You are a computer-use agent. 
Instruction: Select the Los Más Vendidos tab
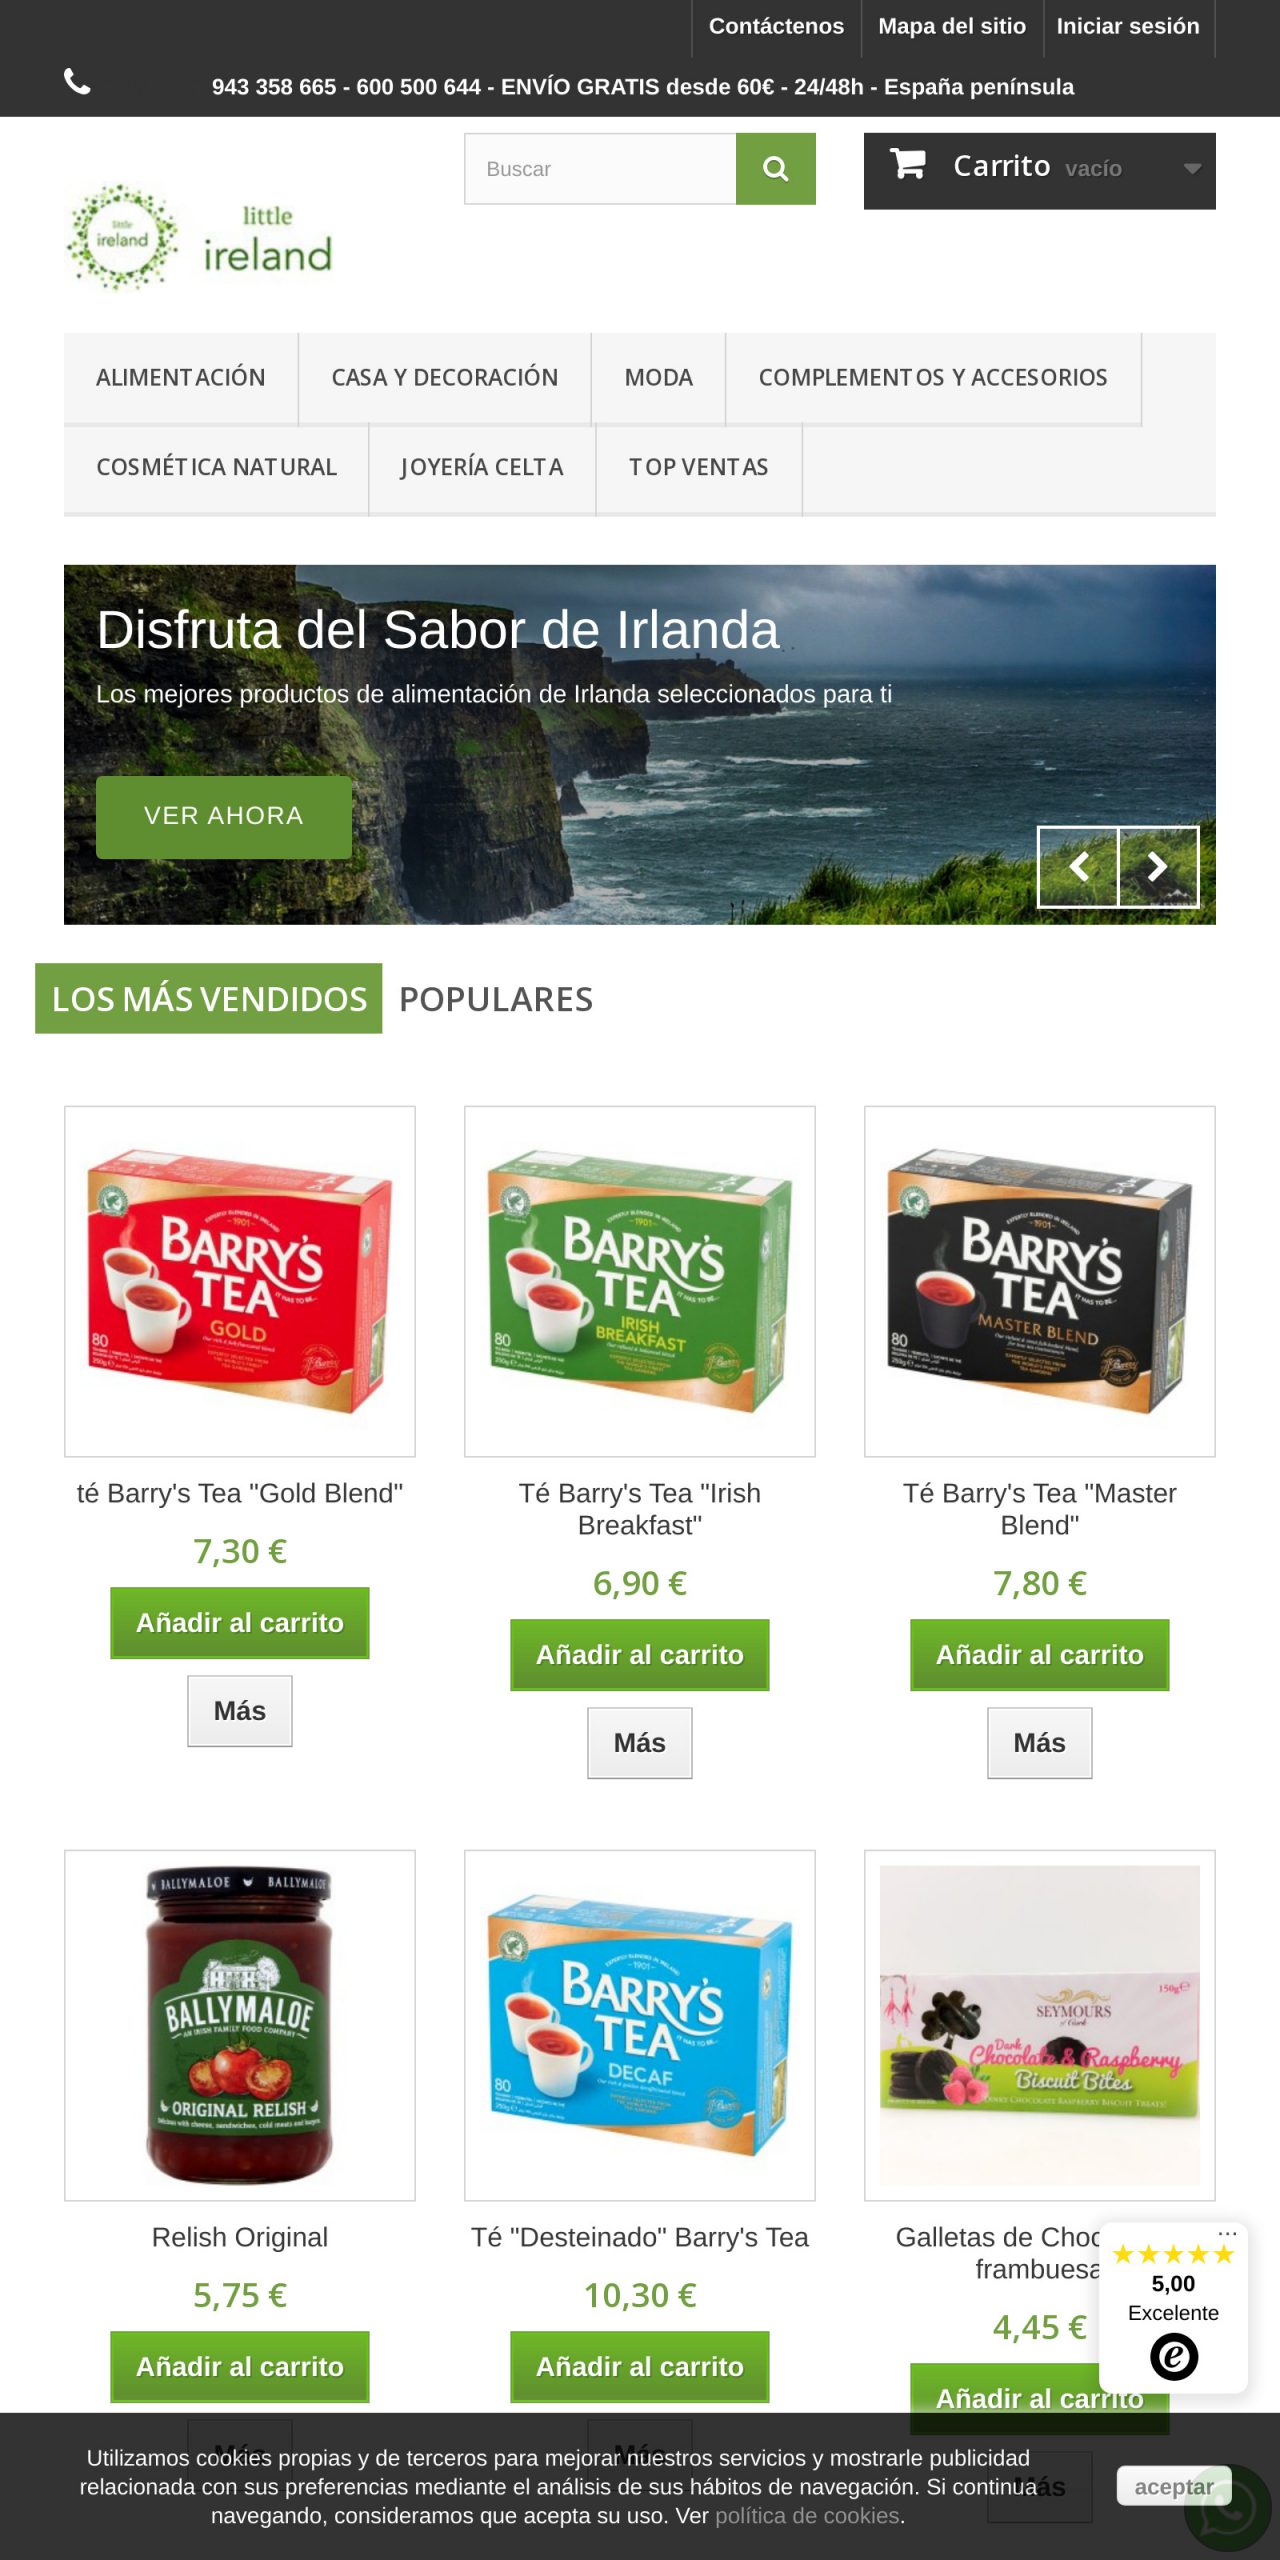coord(209,999)
